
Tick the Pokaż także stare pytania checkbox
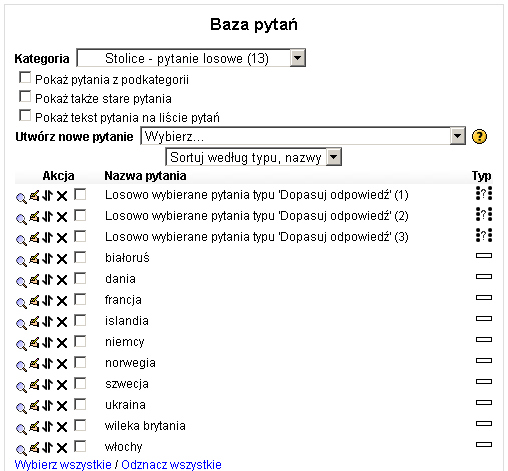[25, 97]
